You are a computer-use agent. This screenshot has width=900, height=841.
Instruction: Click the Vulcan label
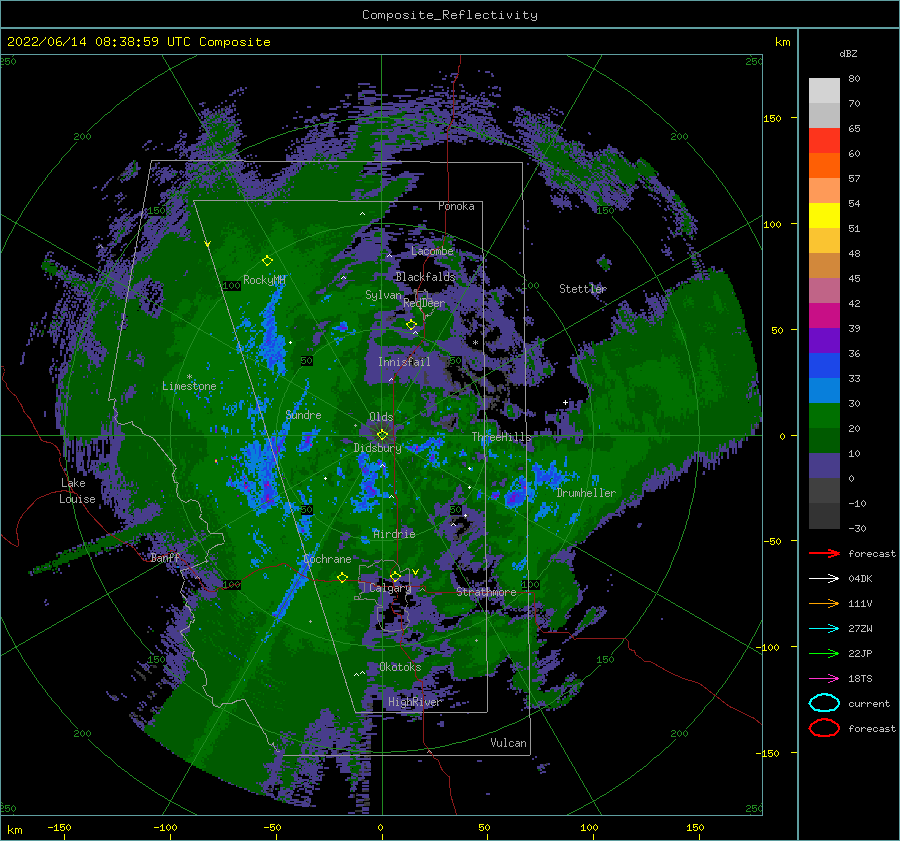click(508, 743)
